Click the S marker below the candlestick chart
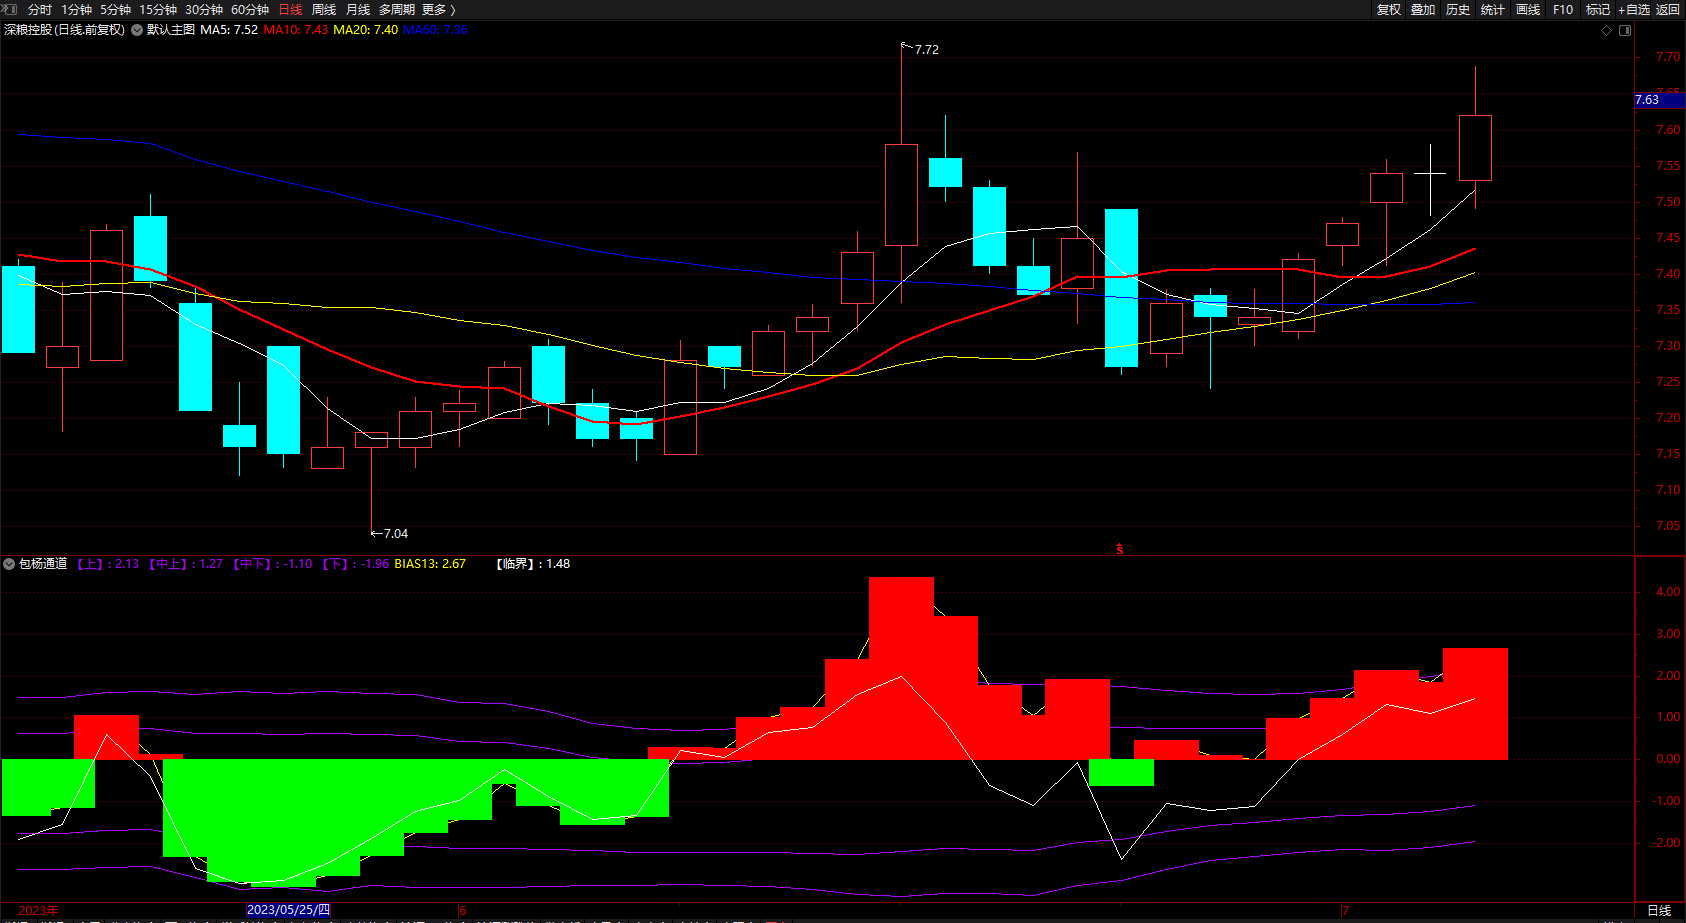Viewport: 1686px width, 923px height. [1120, 549]
